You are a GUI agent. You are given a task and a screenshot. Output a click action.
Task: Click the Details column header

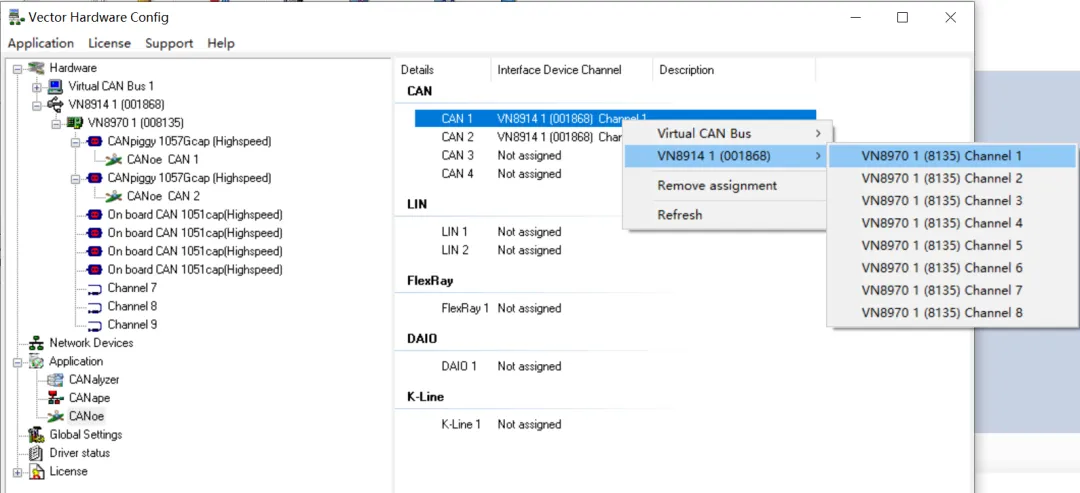[x=443, y=70]
